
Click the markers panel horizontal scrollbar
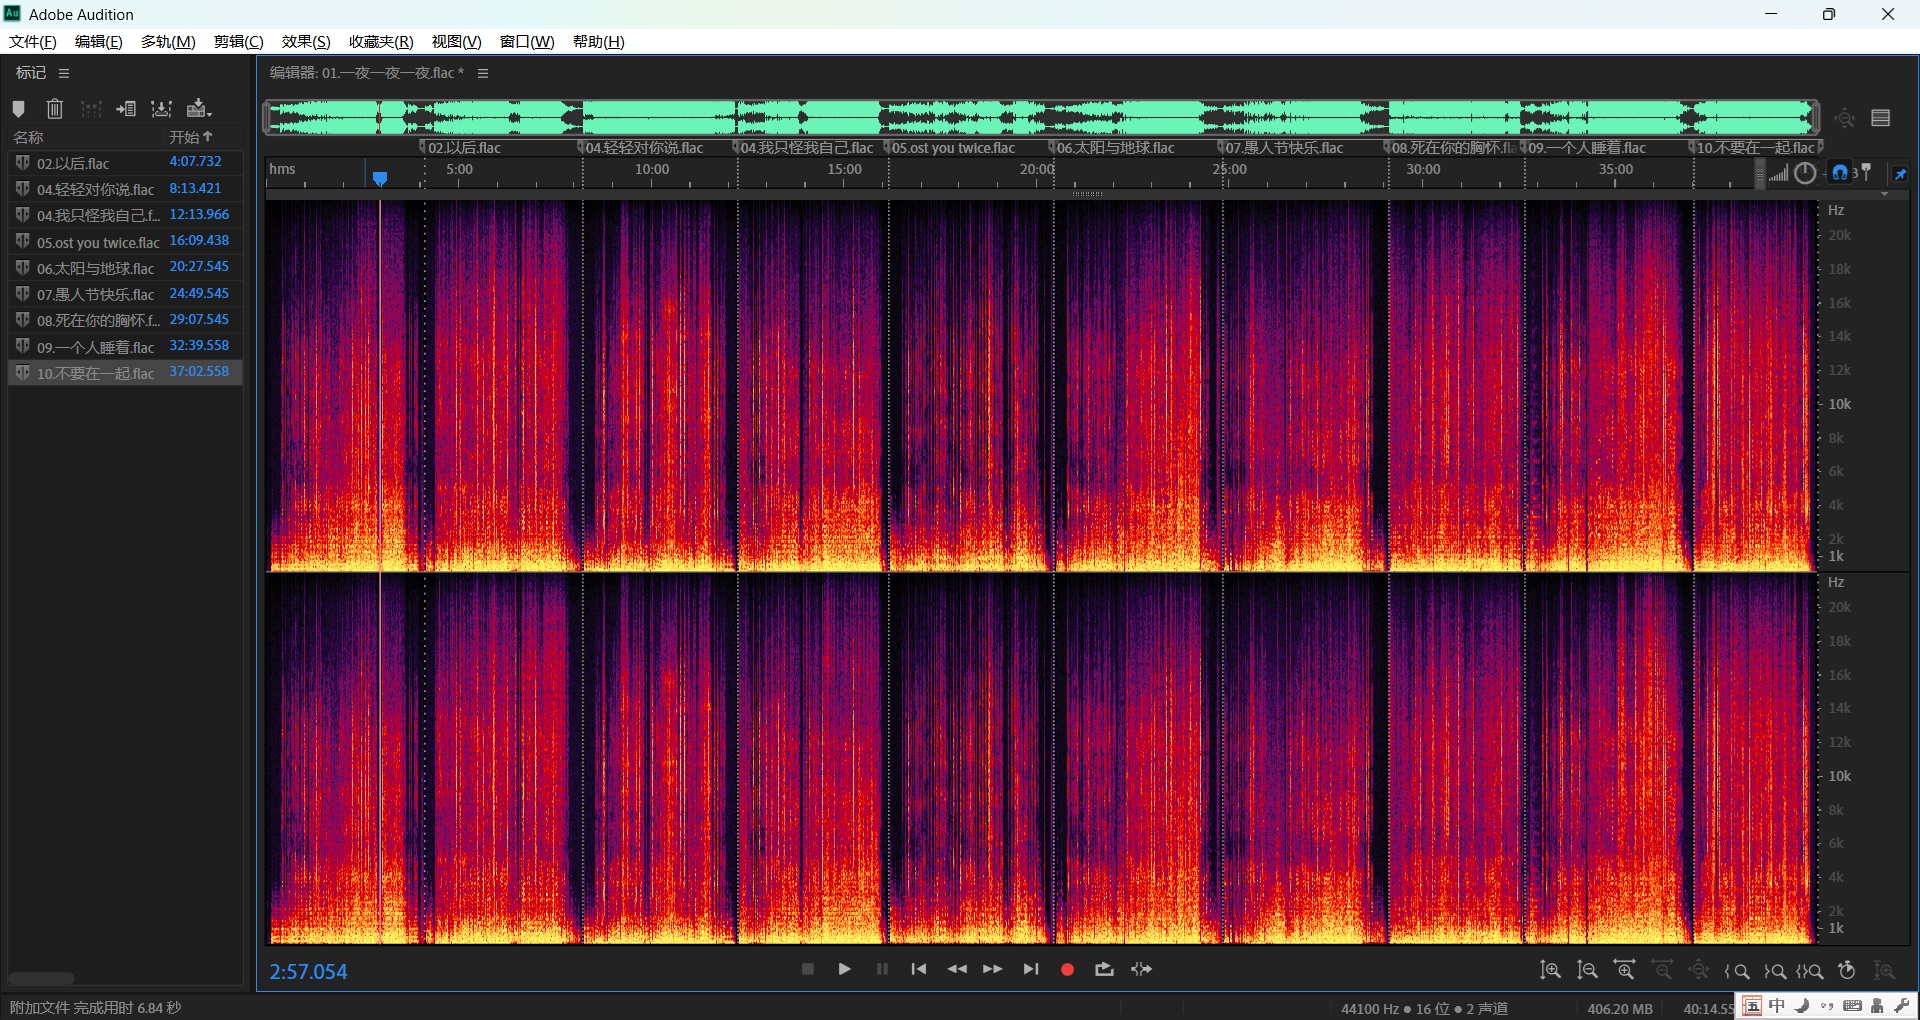coord(41,978)
